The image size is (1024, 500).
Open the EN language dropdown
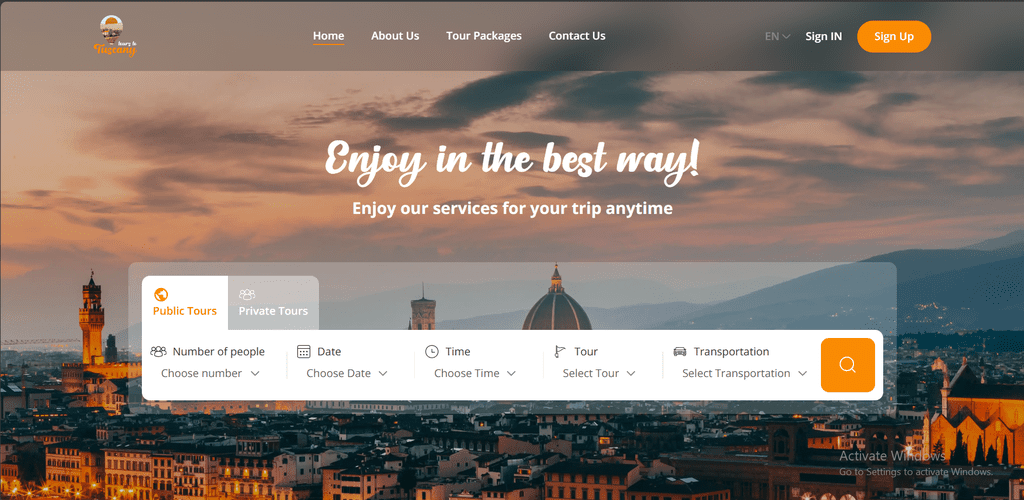778,37
